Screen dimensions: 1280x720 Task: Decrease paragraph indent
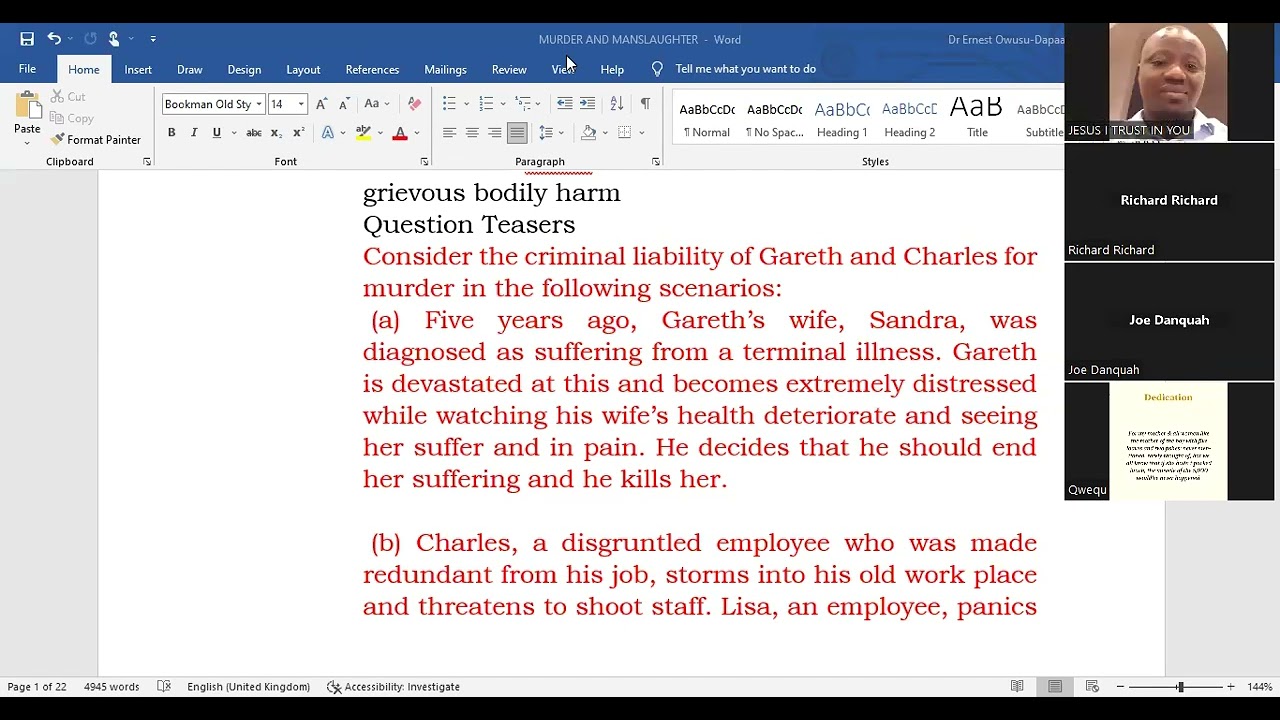565,104
